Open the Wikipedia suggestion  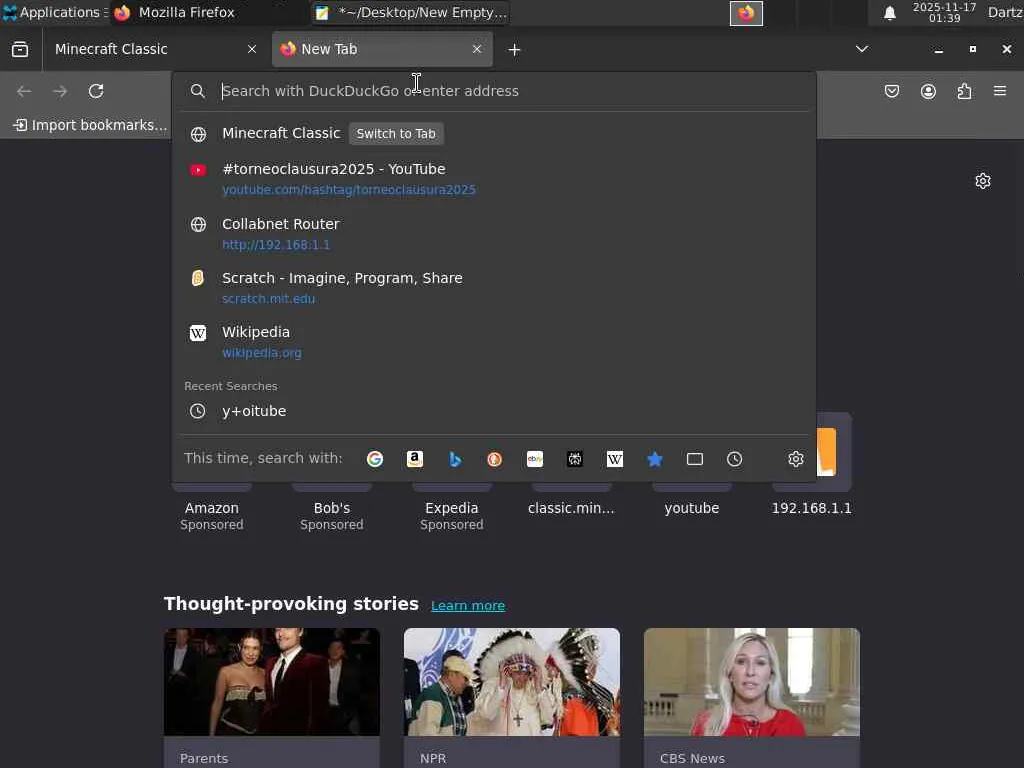[x=494, y=342]
